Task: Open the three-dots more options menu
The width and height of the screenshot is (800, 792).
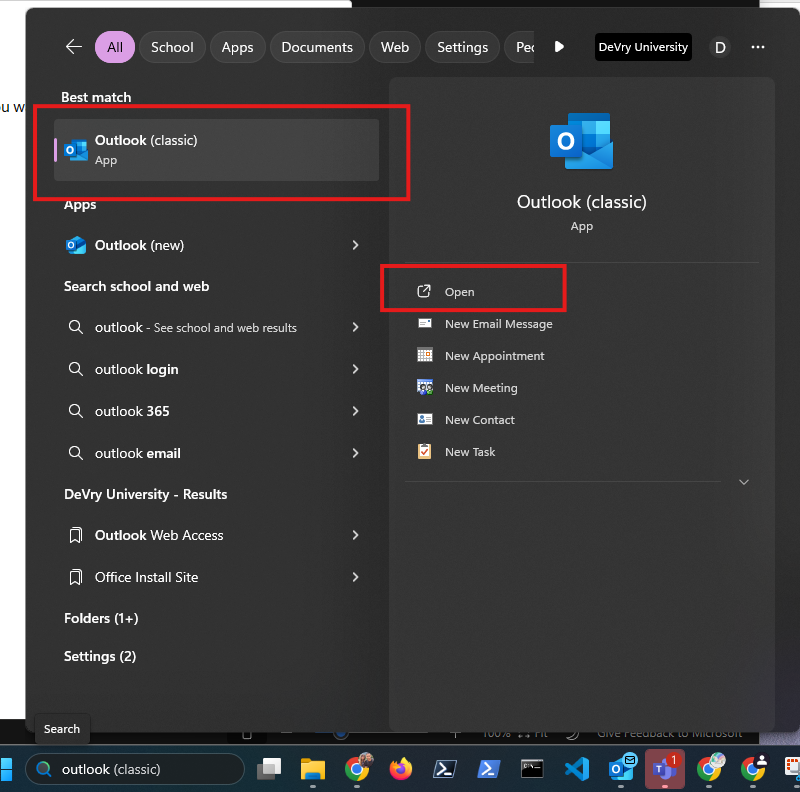Action: click(x=757, y=47)
